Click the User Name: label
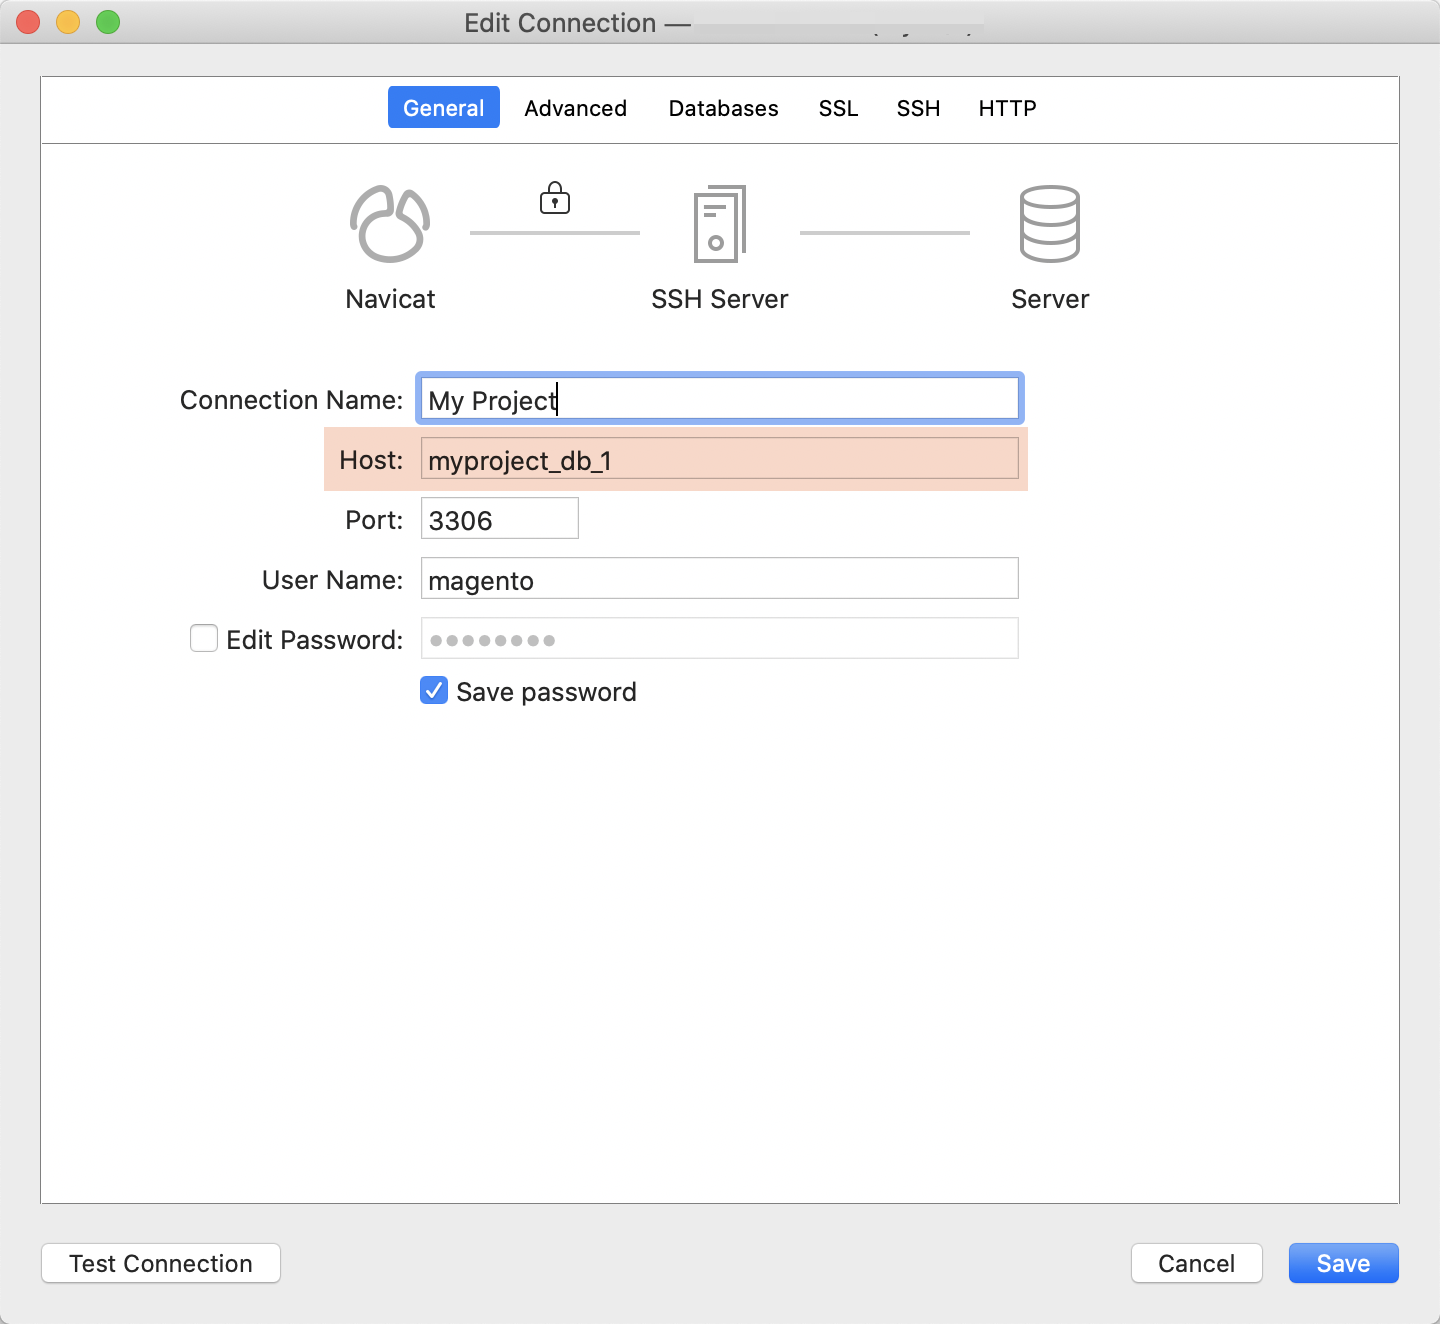Image resolution: width=1440 pixels, height=1324 pixels. 332,580
